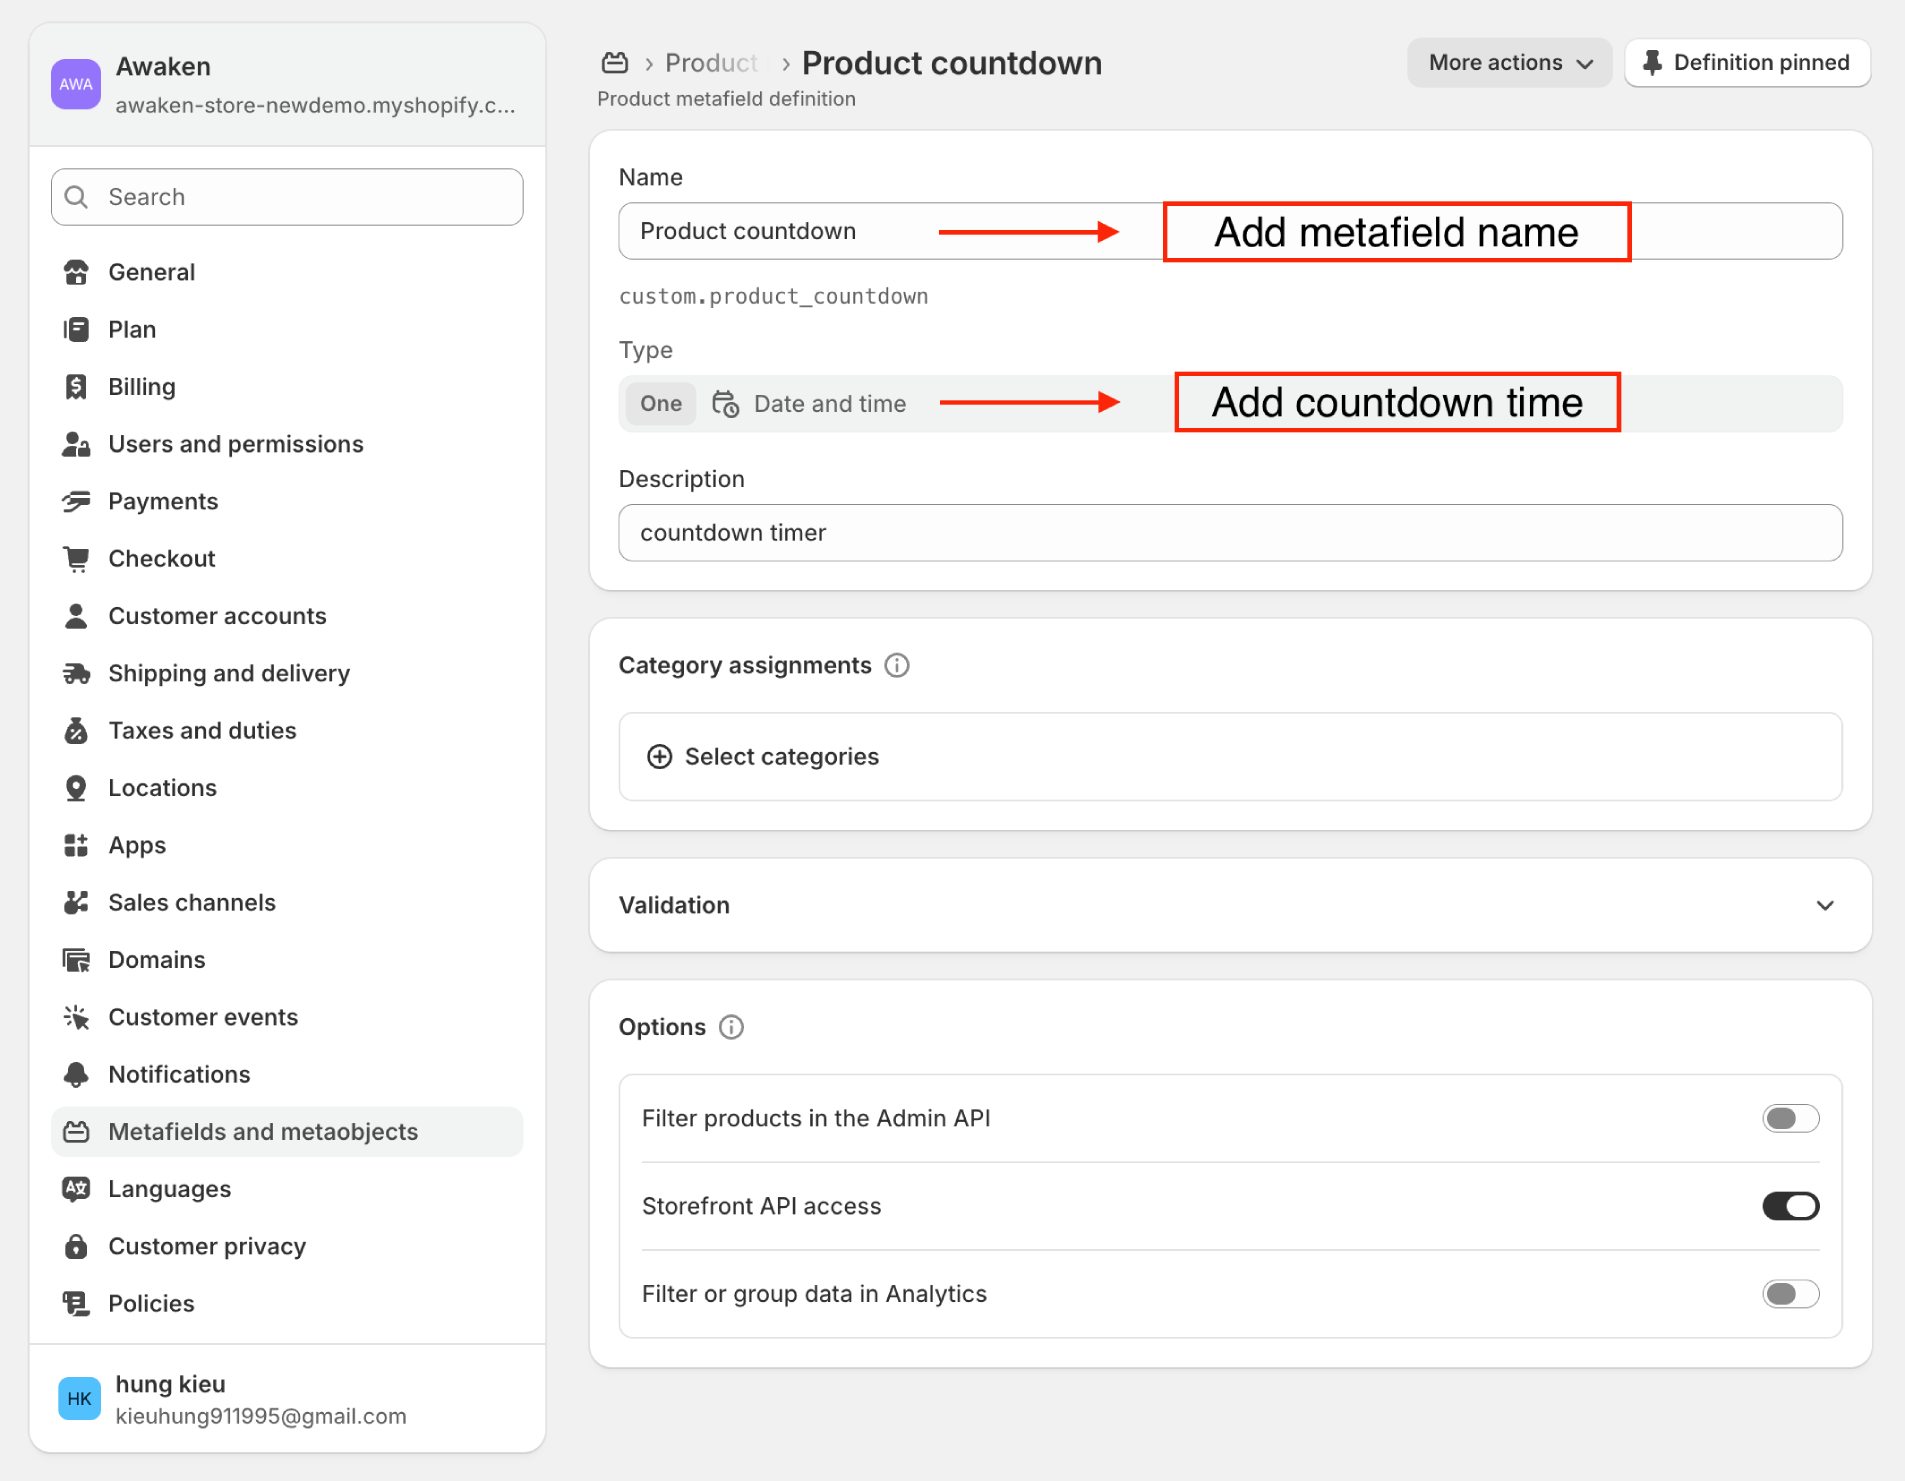
Task: Click the sidebar Search field
Action: click(287, 197)
